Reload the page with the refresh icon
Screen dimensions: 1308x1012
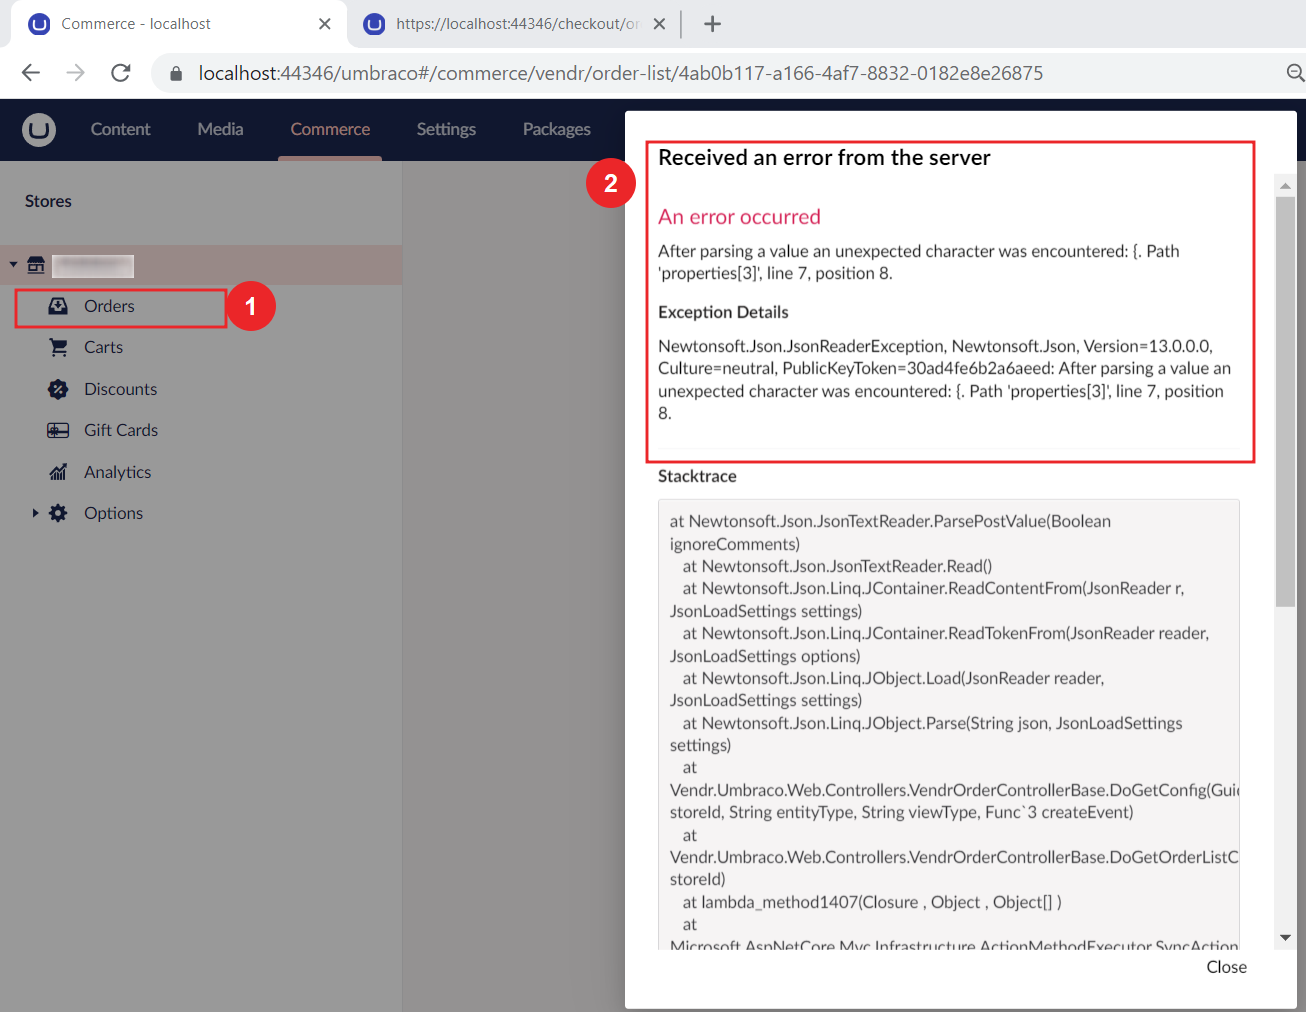pyautogui.click(x=121, y=73)
